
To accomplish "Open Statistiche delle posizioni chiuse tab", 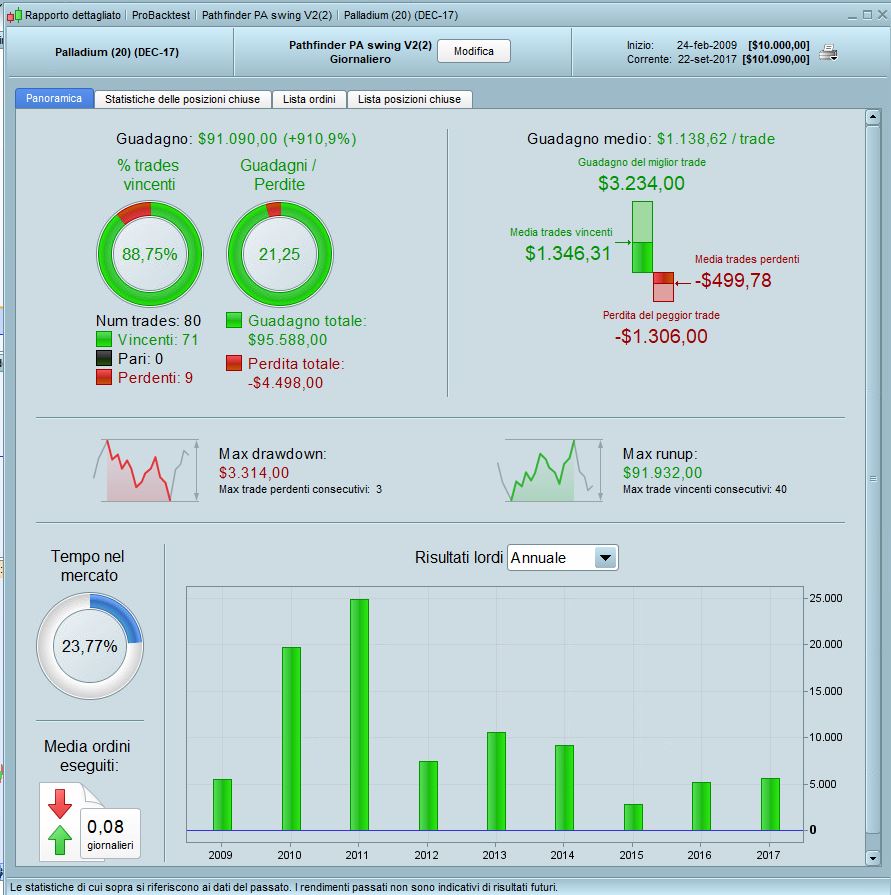I will (182, 99).
